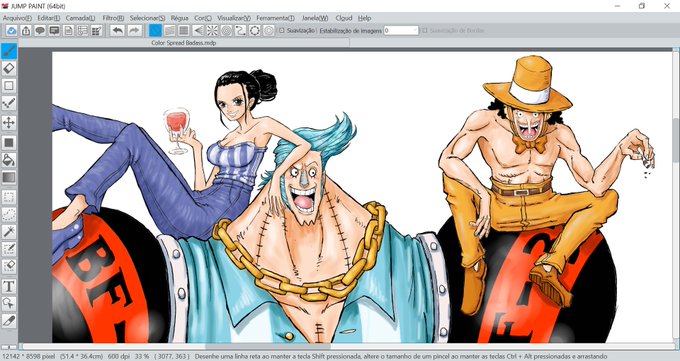Click the share/export upload icon
The image size is (680, 361).
tap(26, 30)
